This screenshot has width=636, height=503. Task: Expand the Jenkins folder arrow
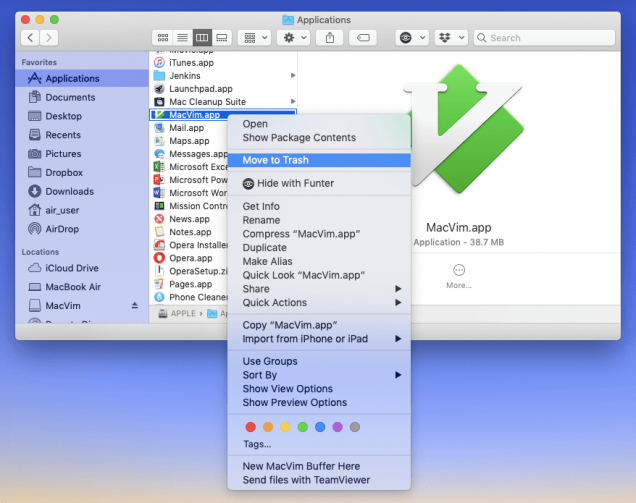pyautogui.click(x=293, y=75)
